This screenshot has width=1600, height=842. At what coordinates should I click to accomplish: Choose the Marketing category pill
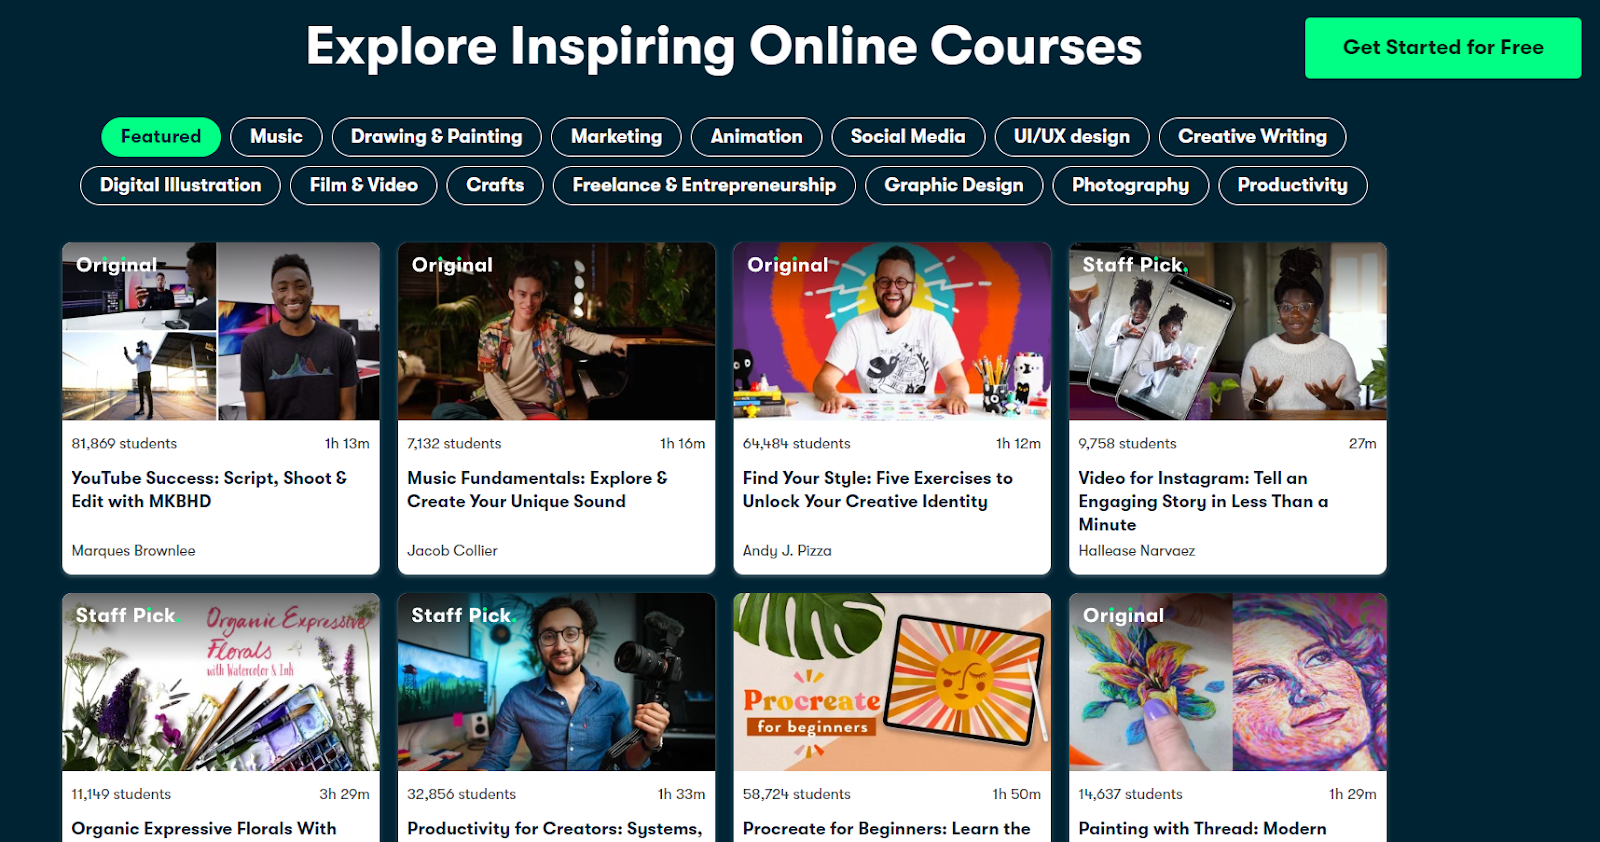(x=616, y=137)
